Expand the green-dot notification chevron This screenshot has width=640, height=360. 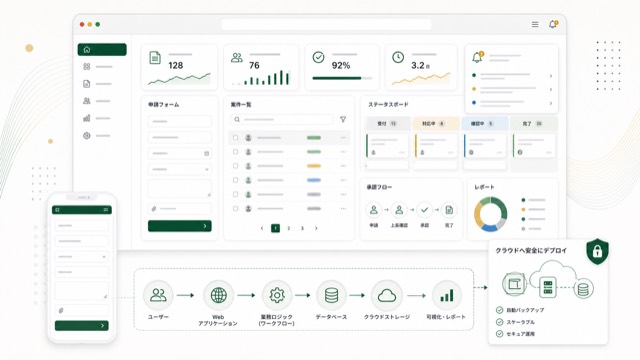551,76
